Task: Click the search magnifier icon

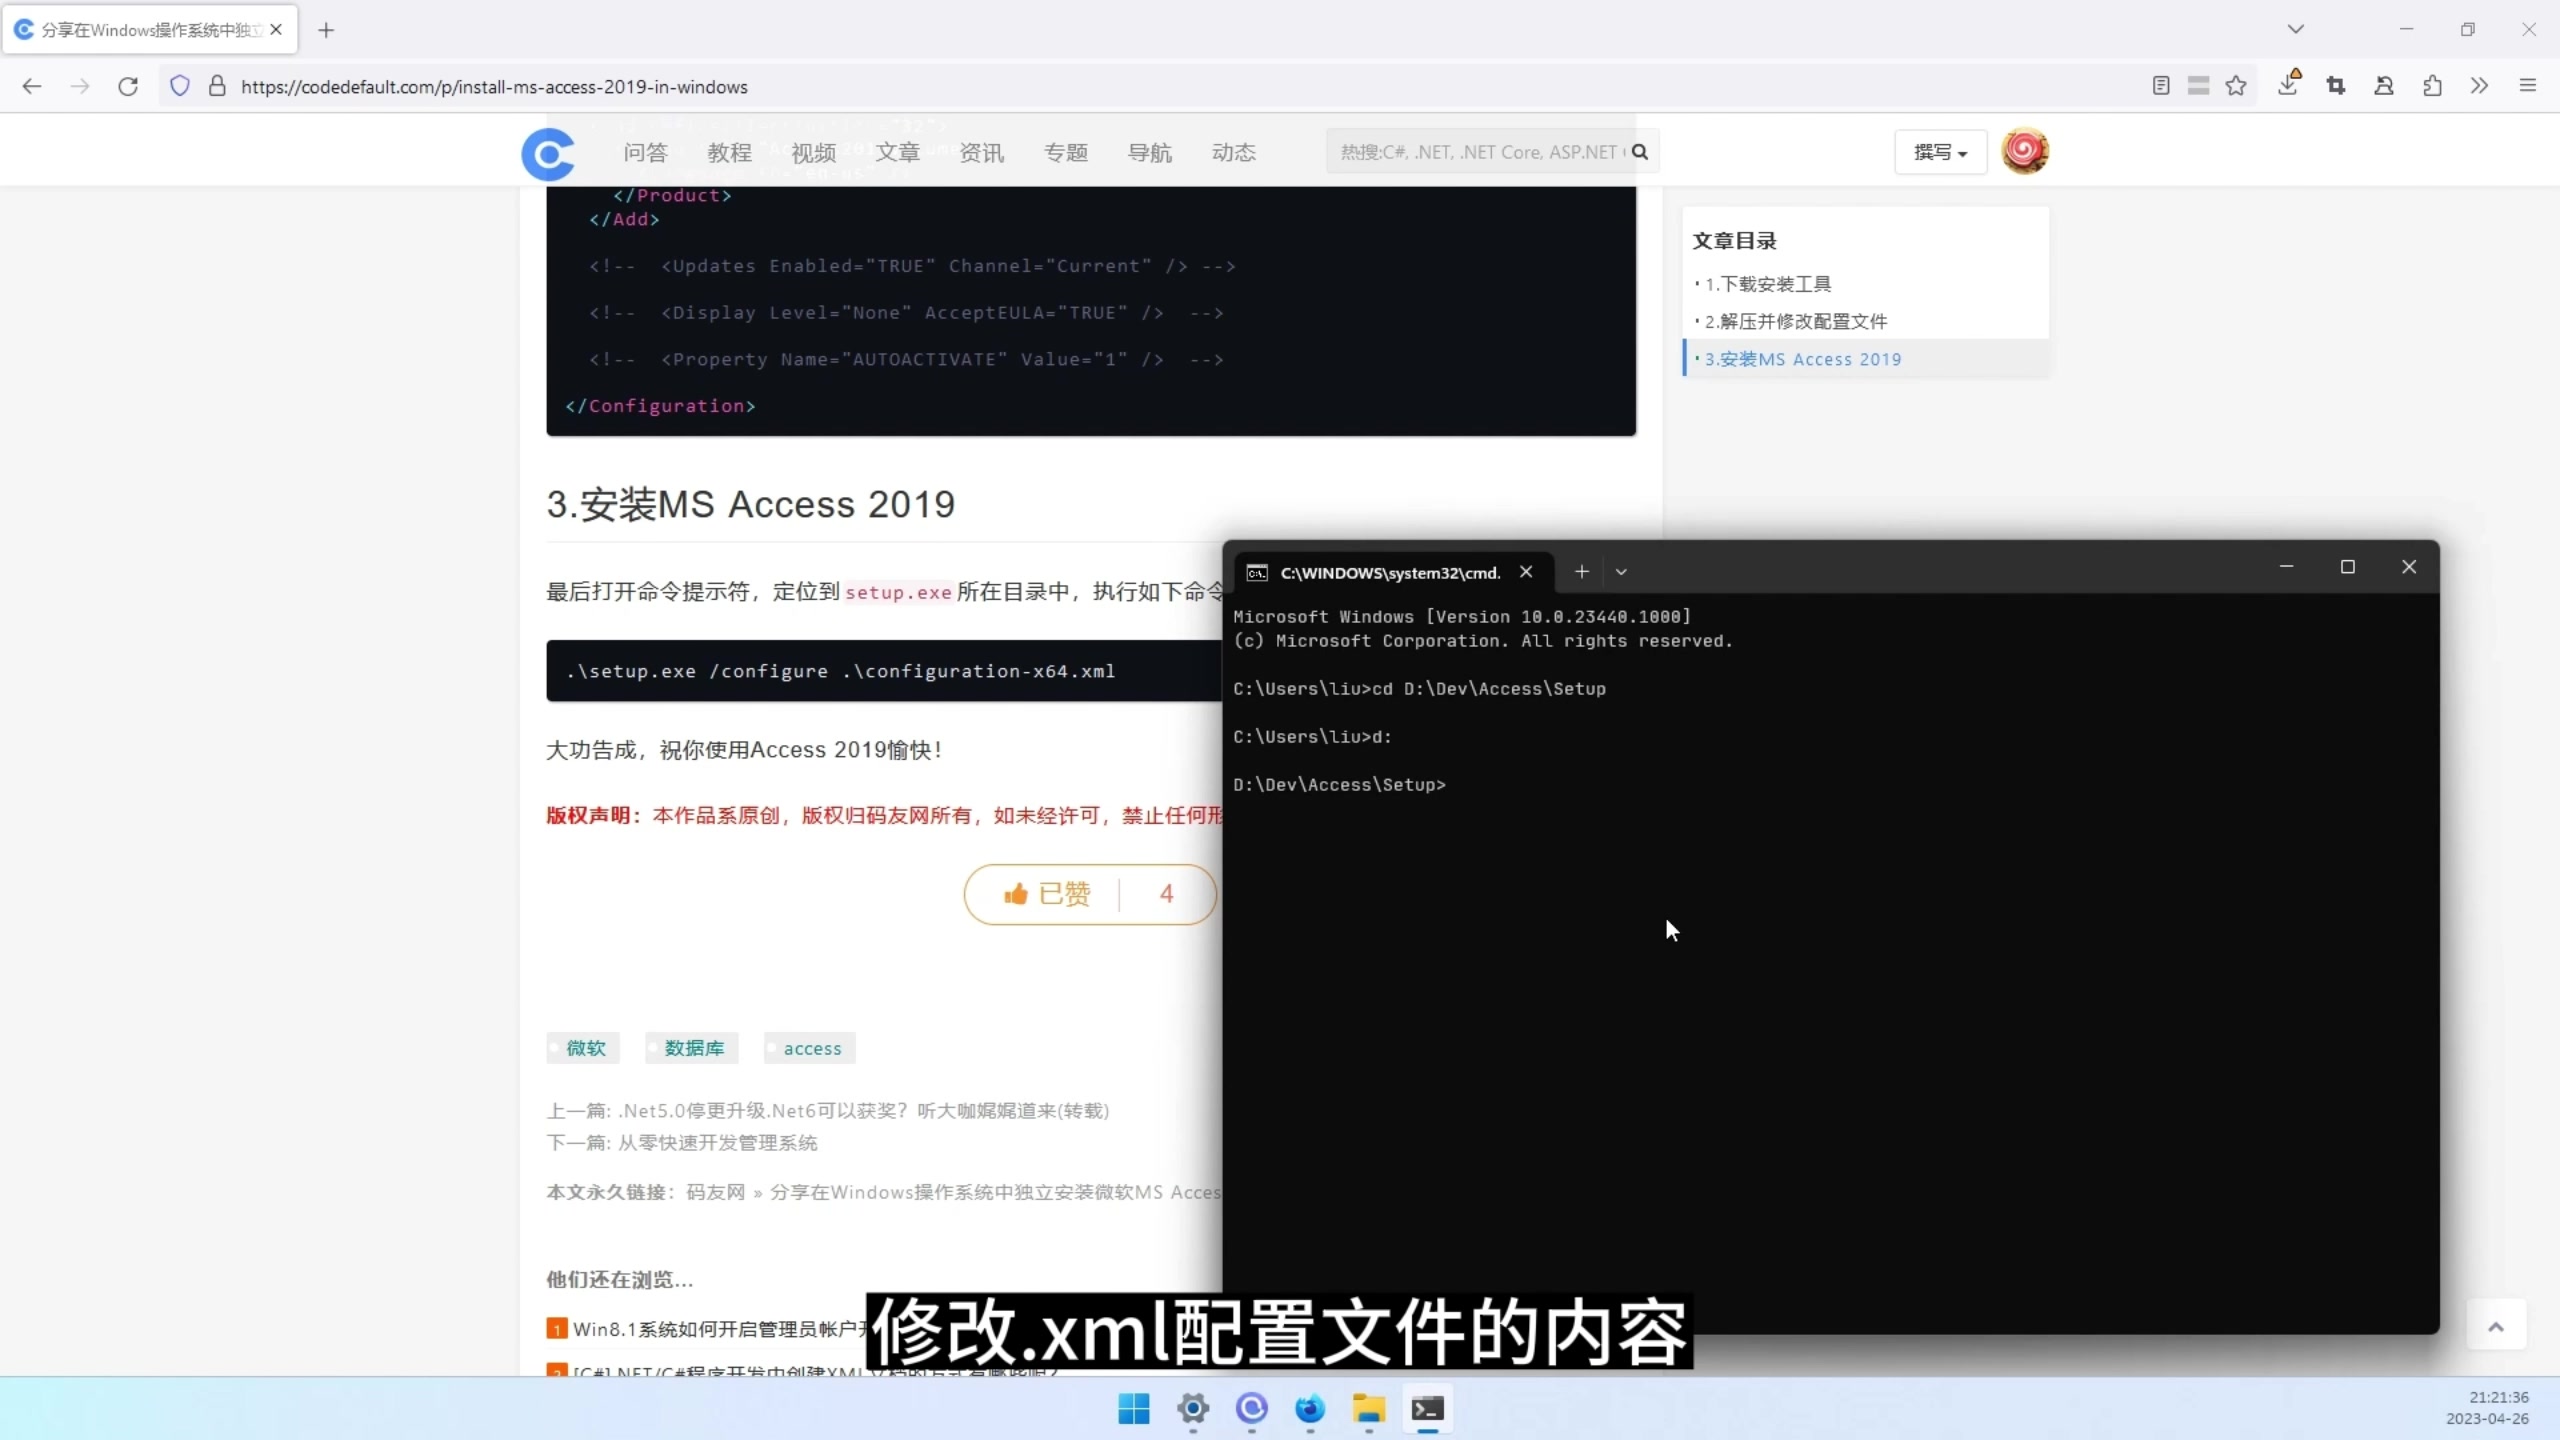Action: tap(1640, 152)
